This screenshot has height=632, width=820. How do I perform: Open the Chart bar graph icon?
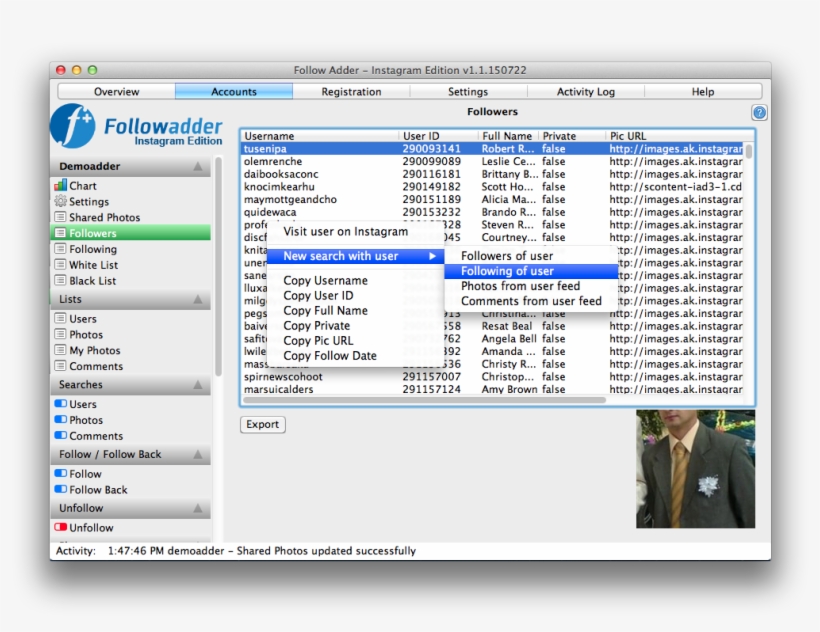(x=61, y=185)
